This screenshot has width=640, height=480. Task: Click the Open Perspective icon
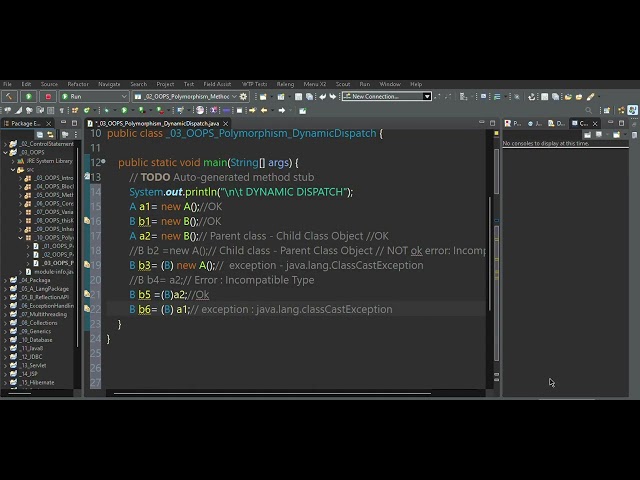[607, 110]
